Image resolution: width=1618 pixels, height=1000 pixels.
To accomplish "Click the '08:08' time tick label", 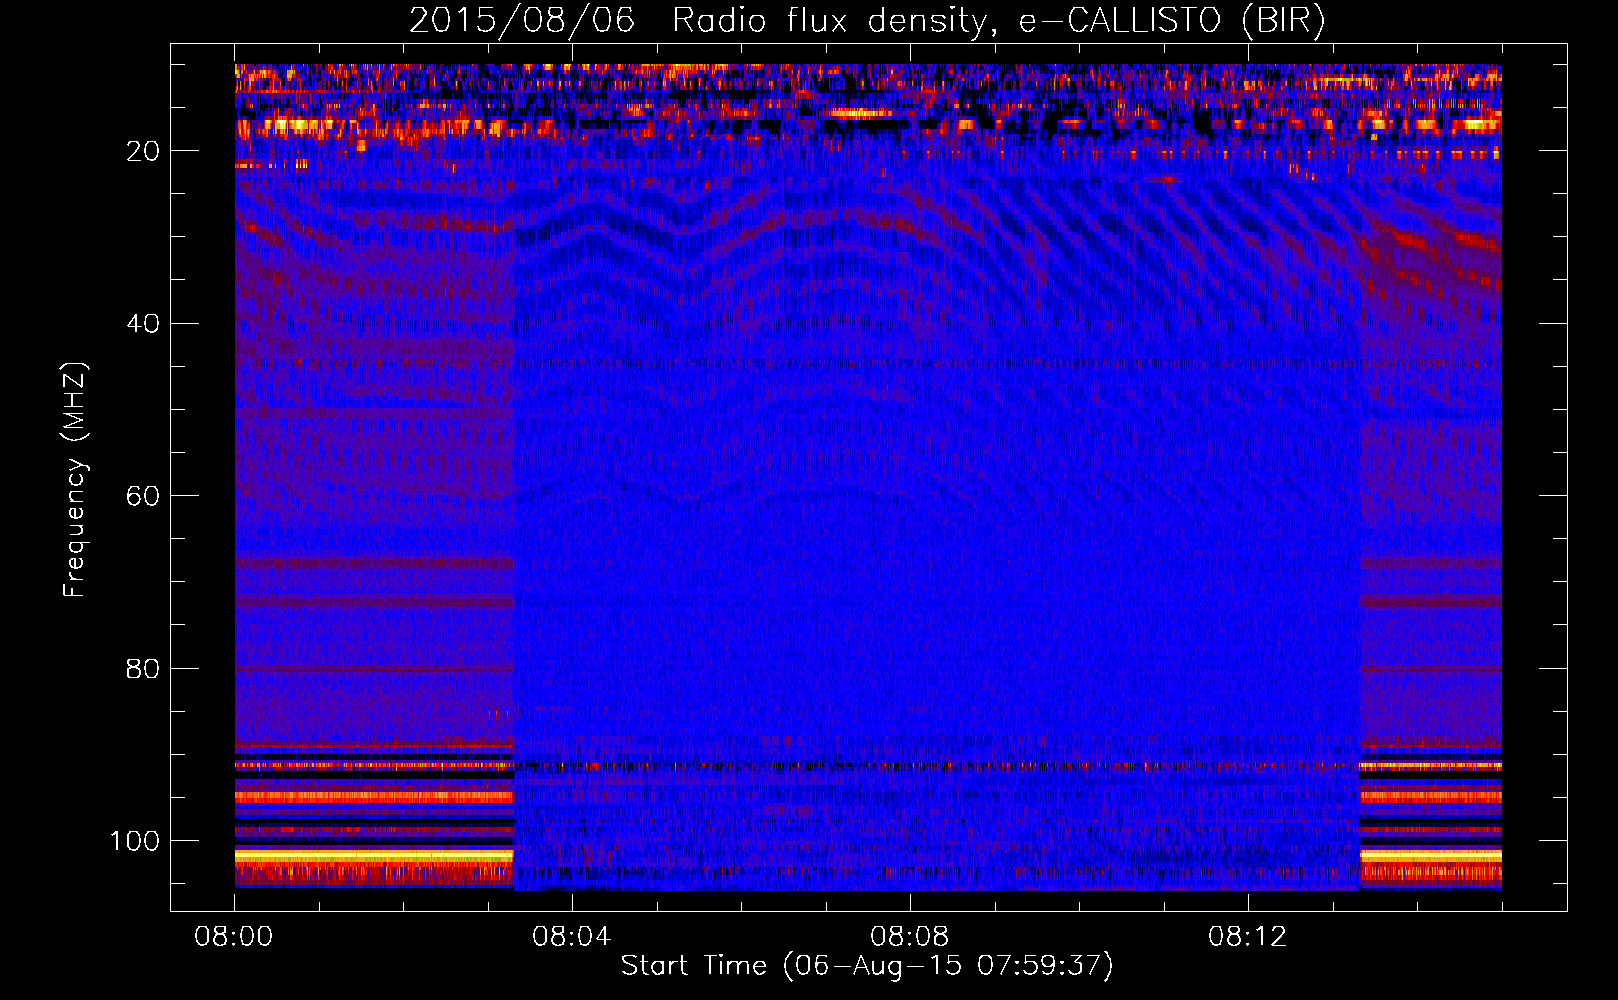I will click(x=910, y=937).
